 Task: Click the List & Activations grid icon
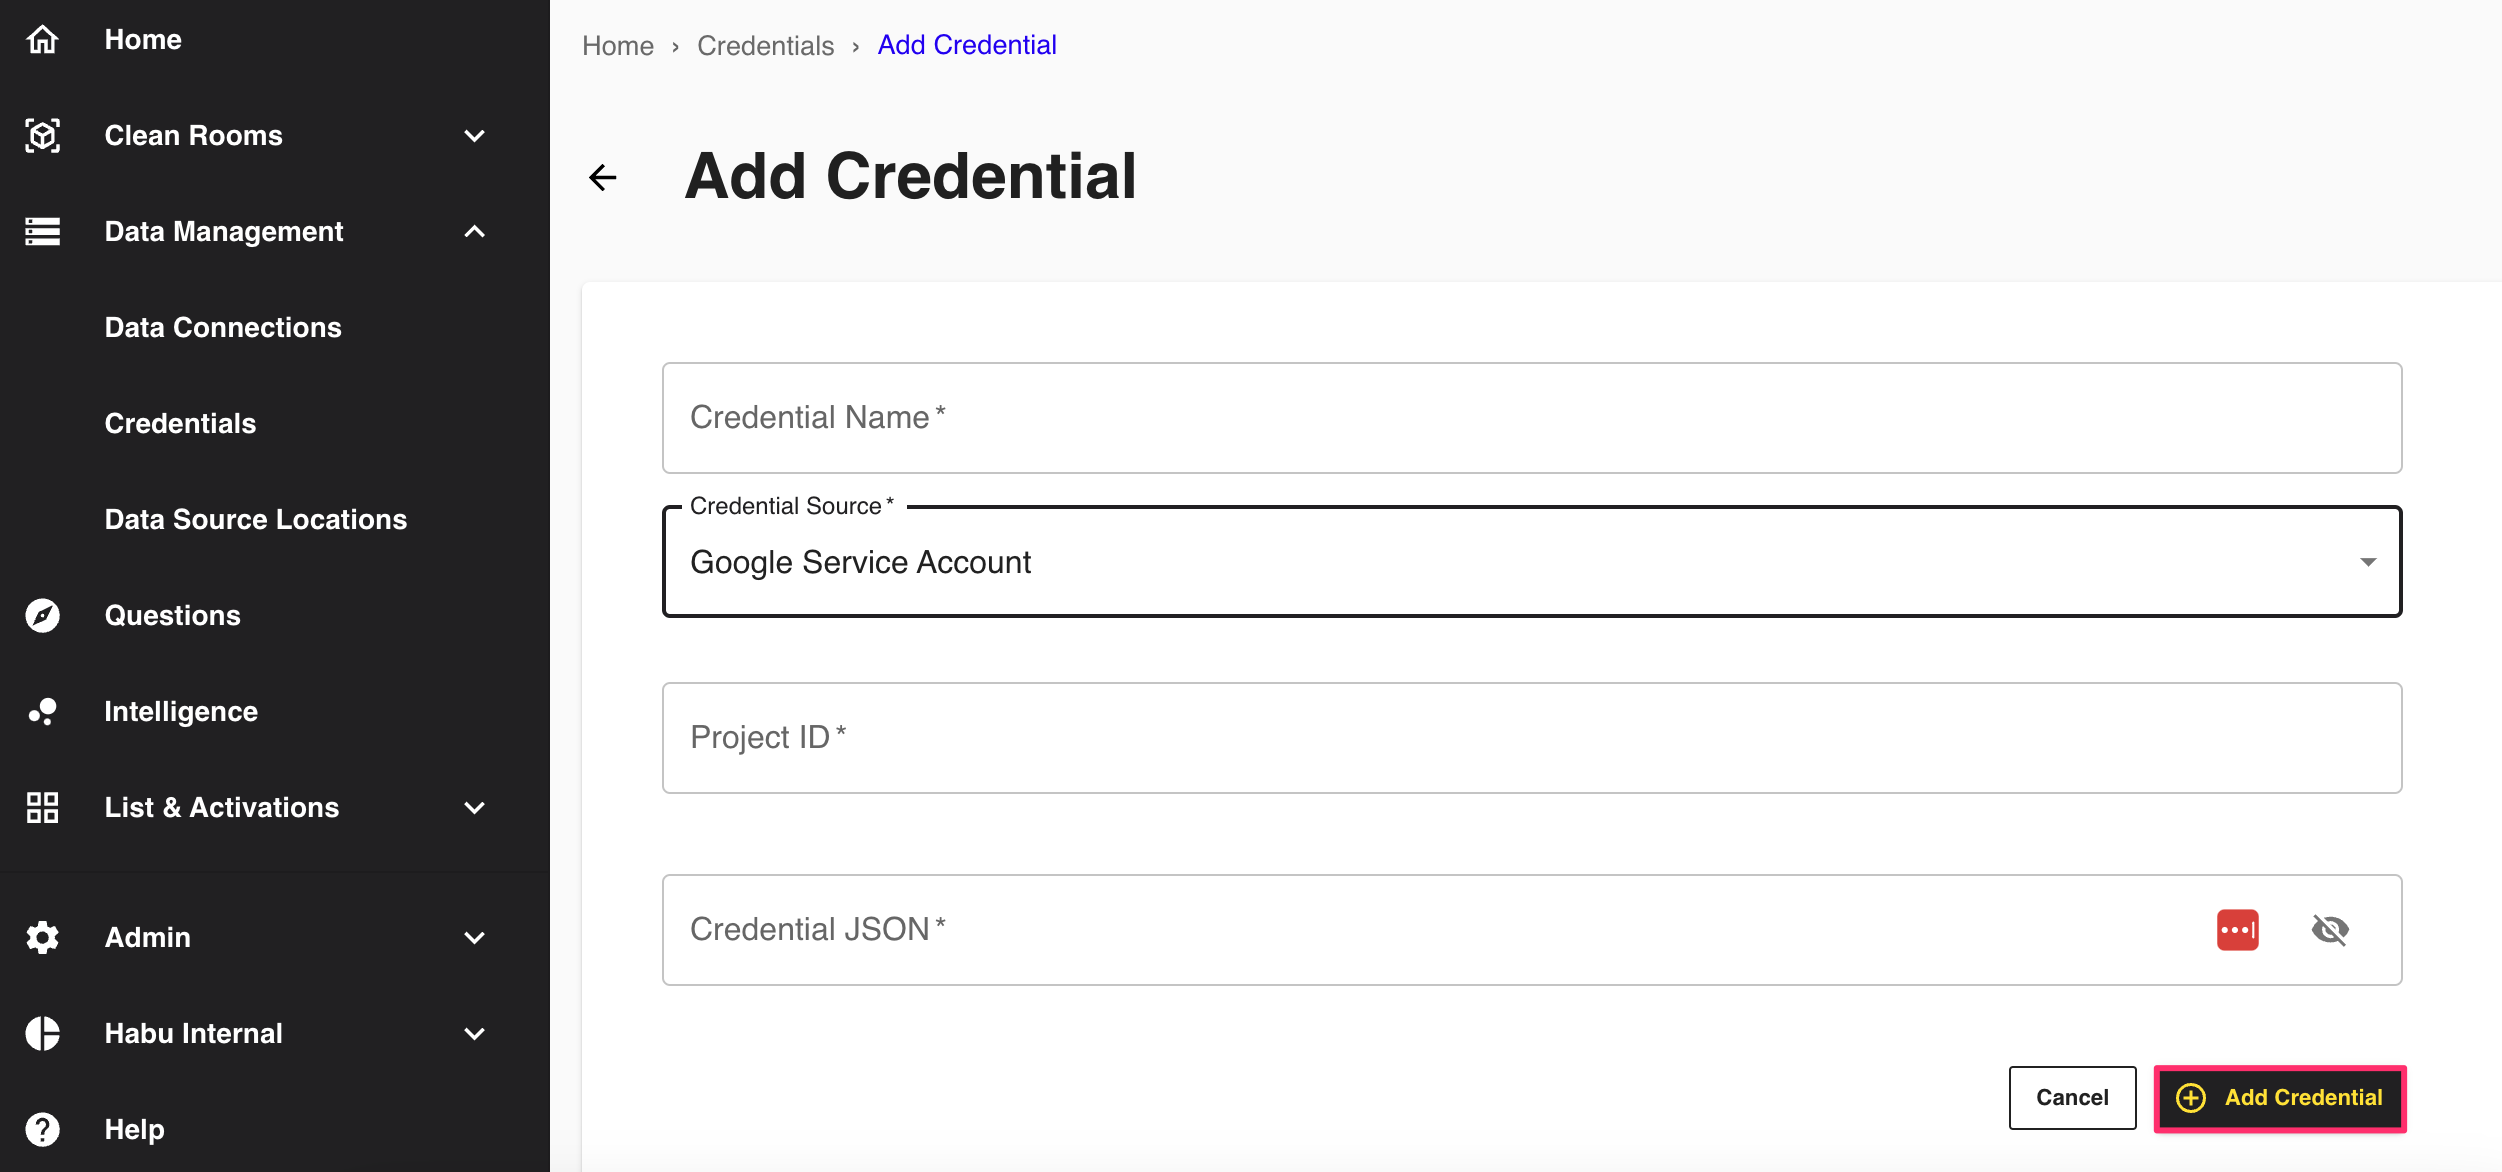click(42, 807)
